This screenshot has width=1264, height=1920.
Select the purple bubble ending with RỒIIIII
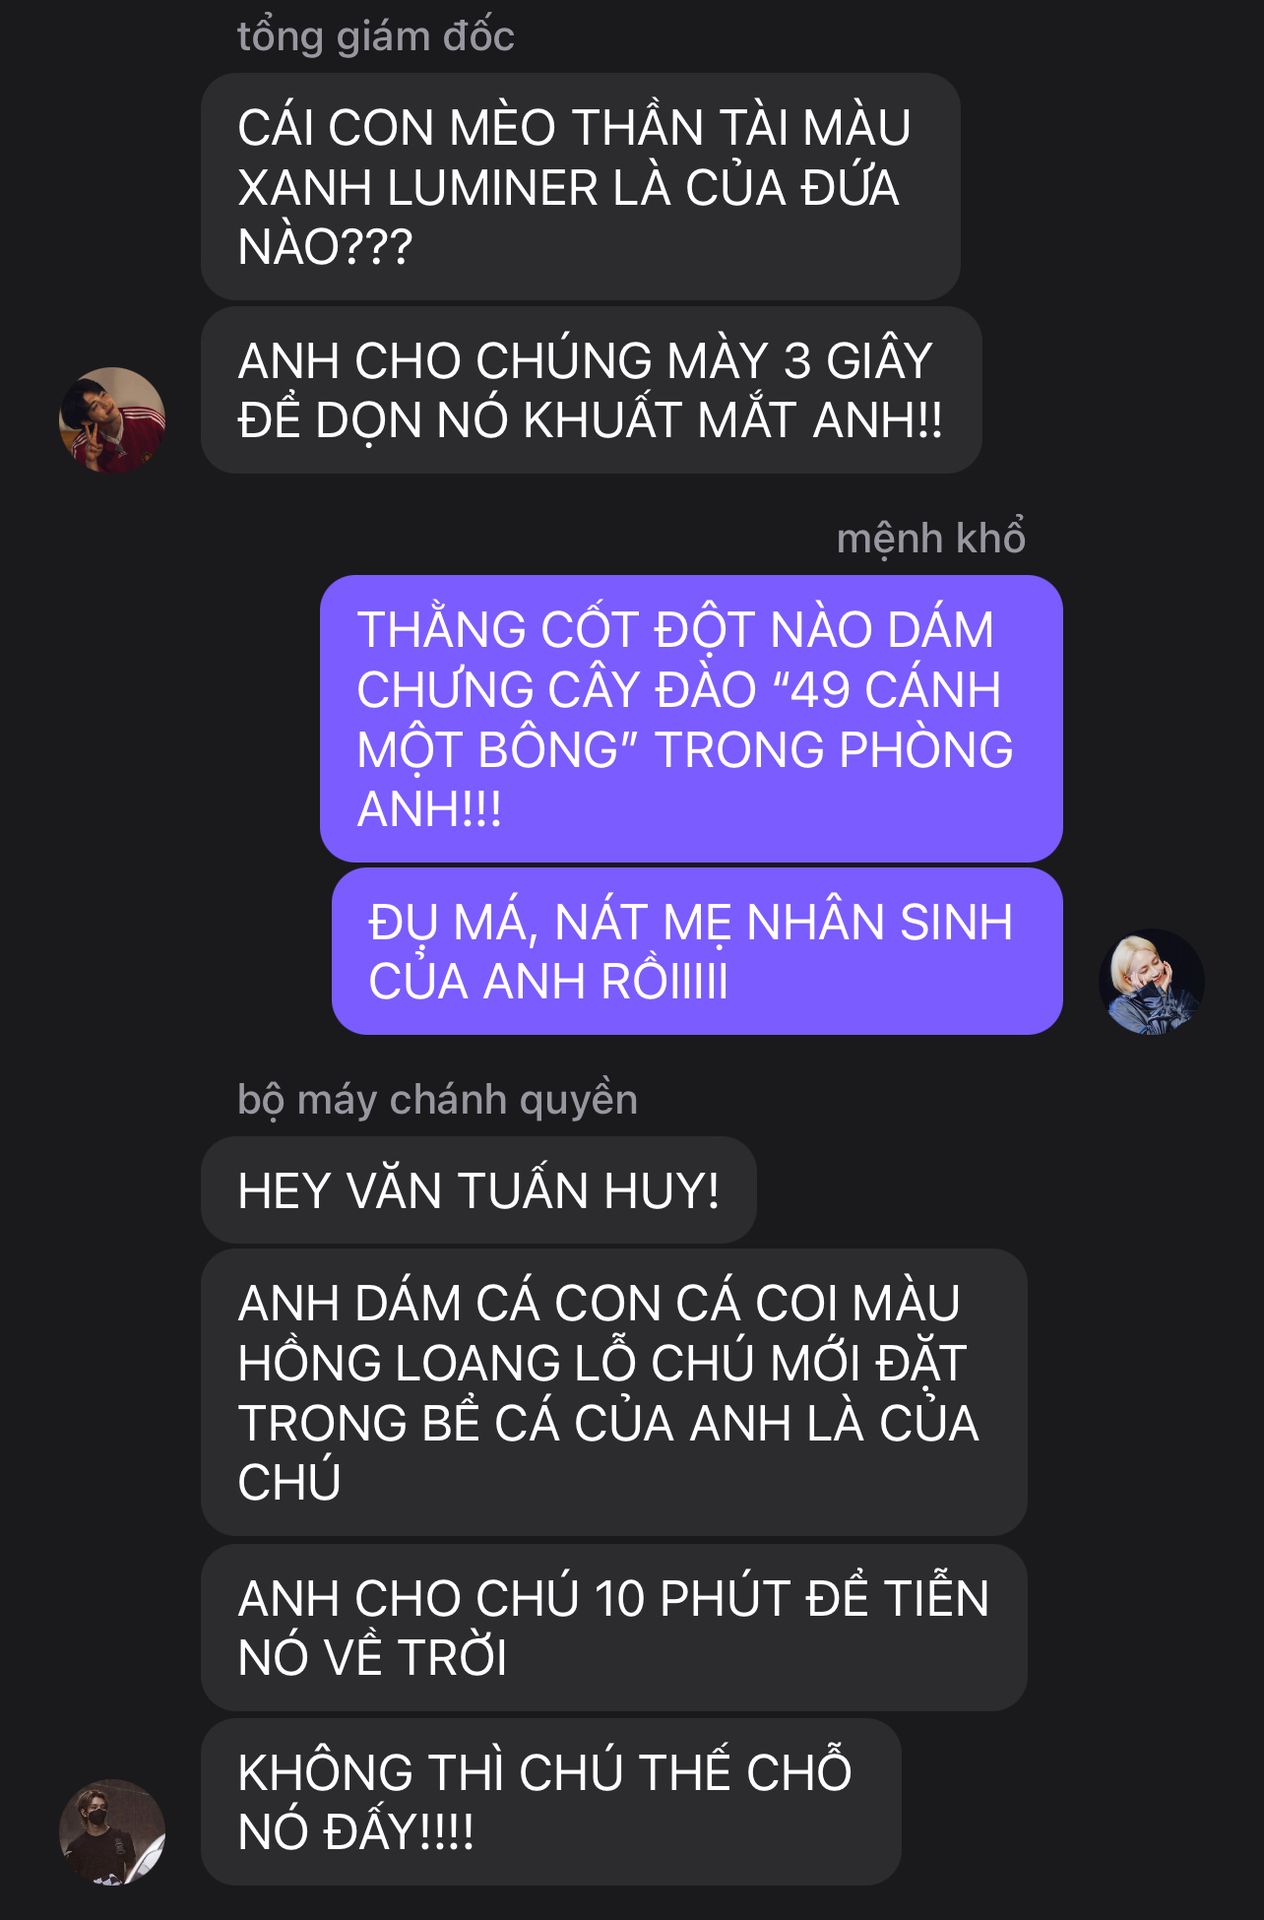(697, 951)
